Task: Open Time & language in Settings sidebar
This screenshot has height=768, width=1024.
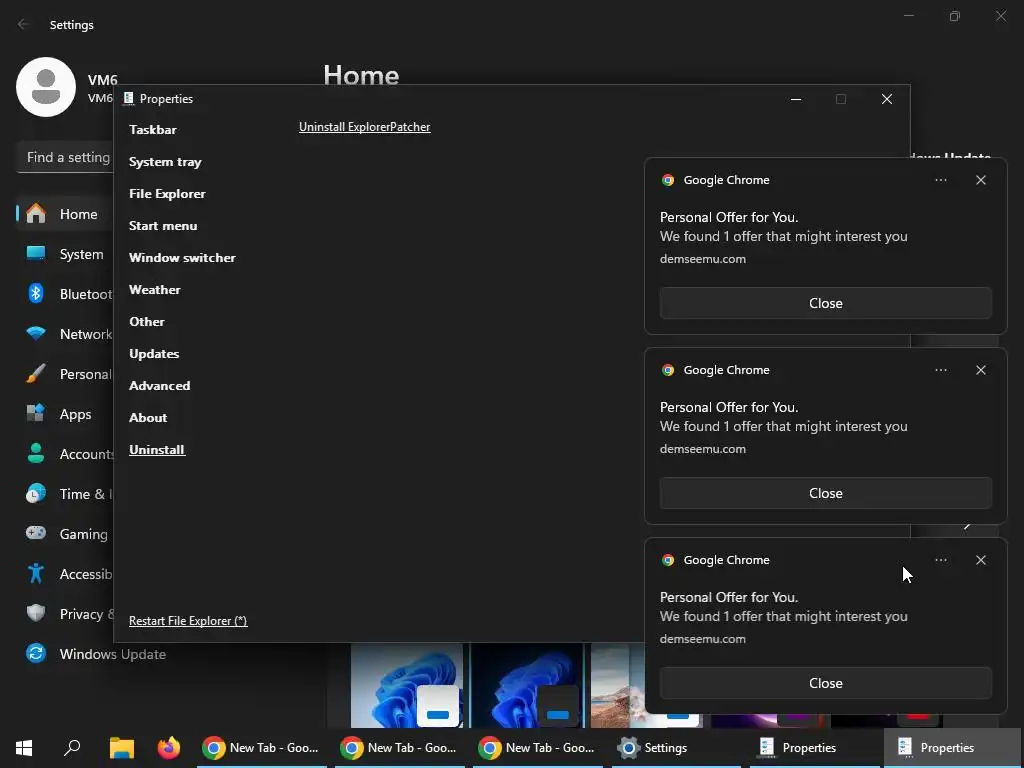Action: tap(65, 494)
